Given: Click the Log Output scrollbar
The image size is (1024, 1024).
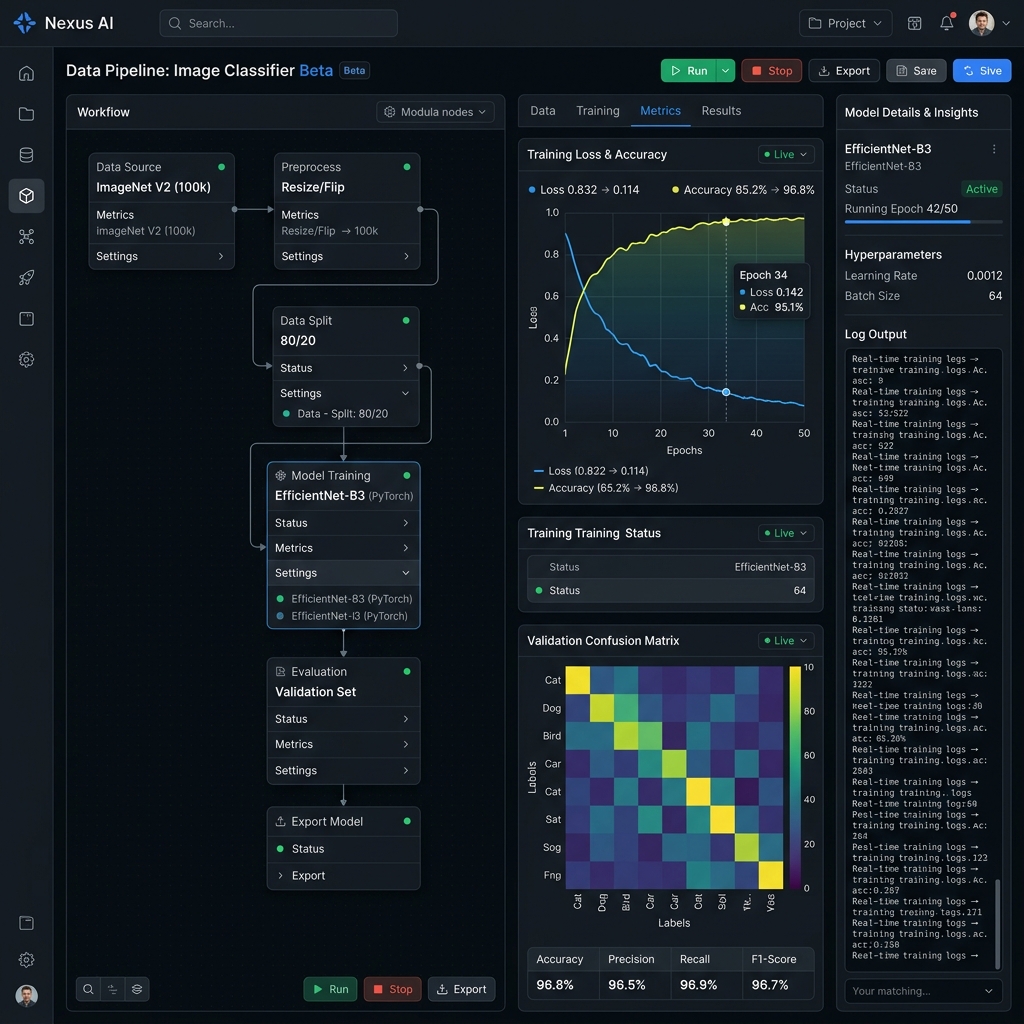Looking at the screenshot, I should (997, 923).
